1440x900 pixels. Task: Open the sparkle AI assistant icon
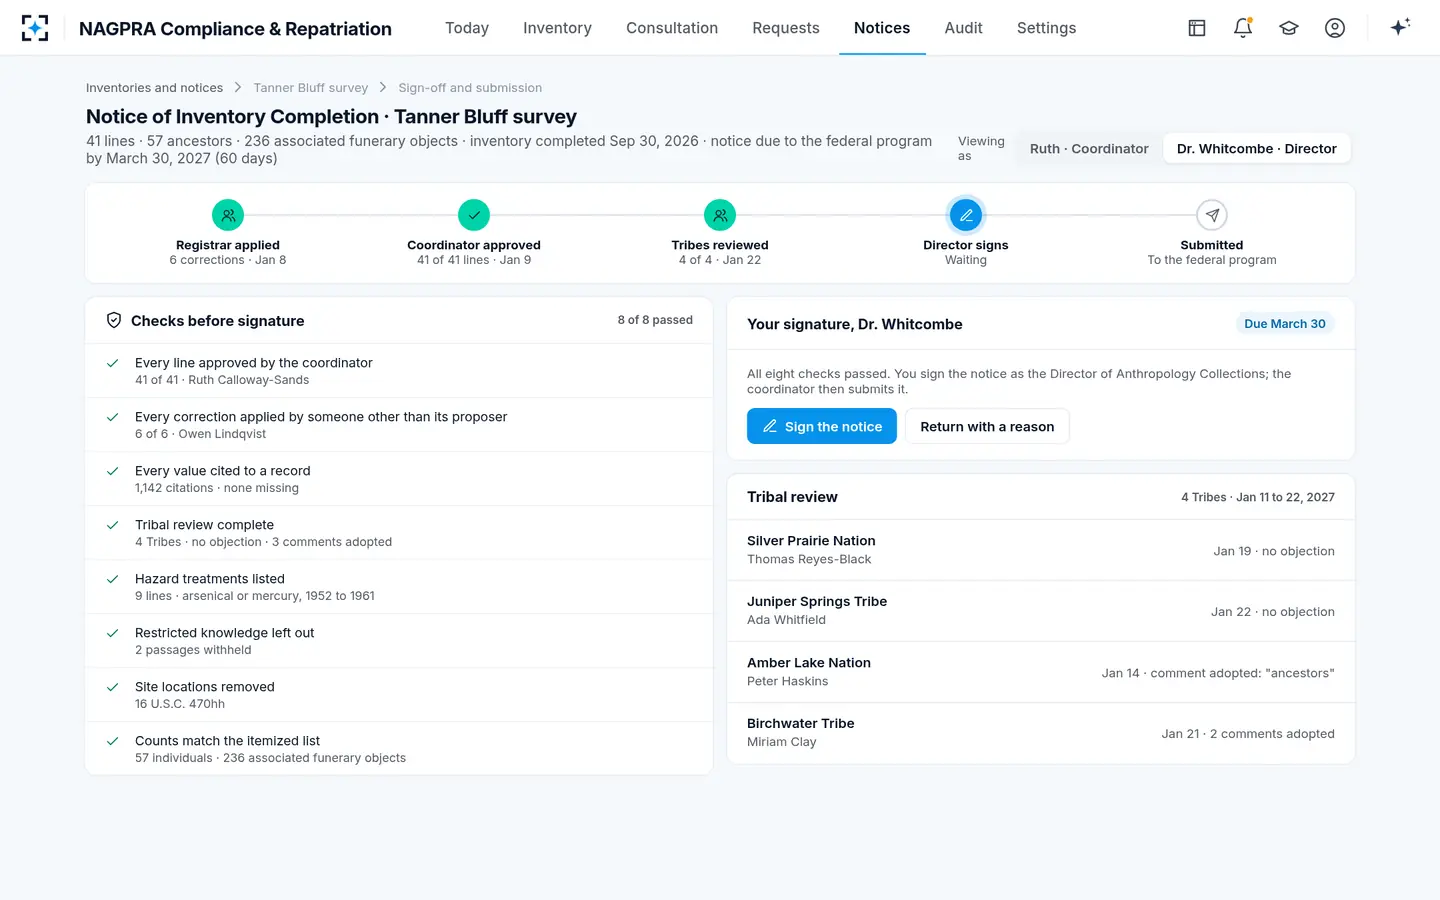point(1400,27)
